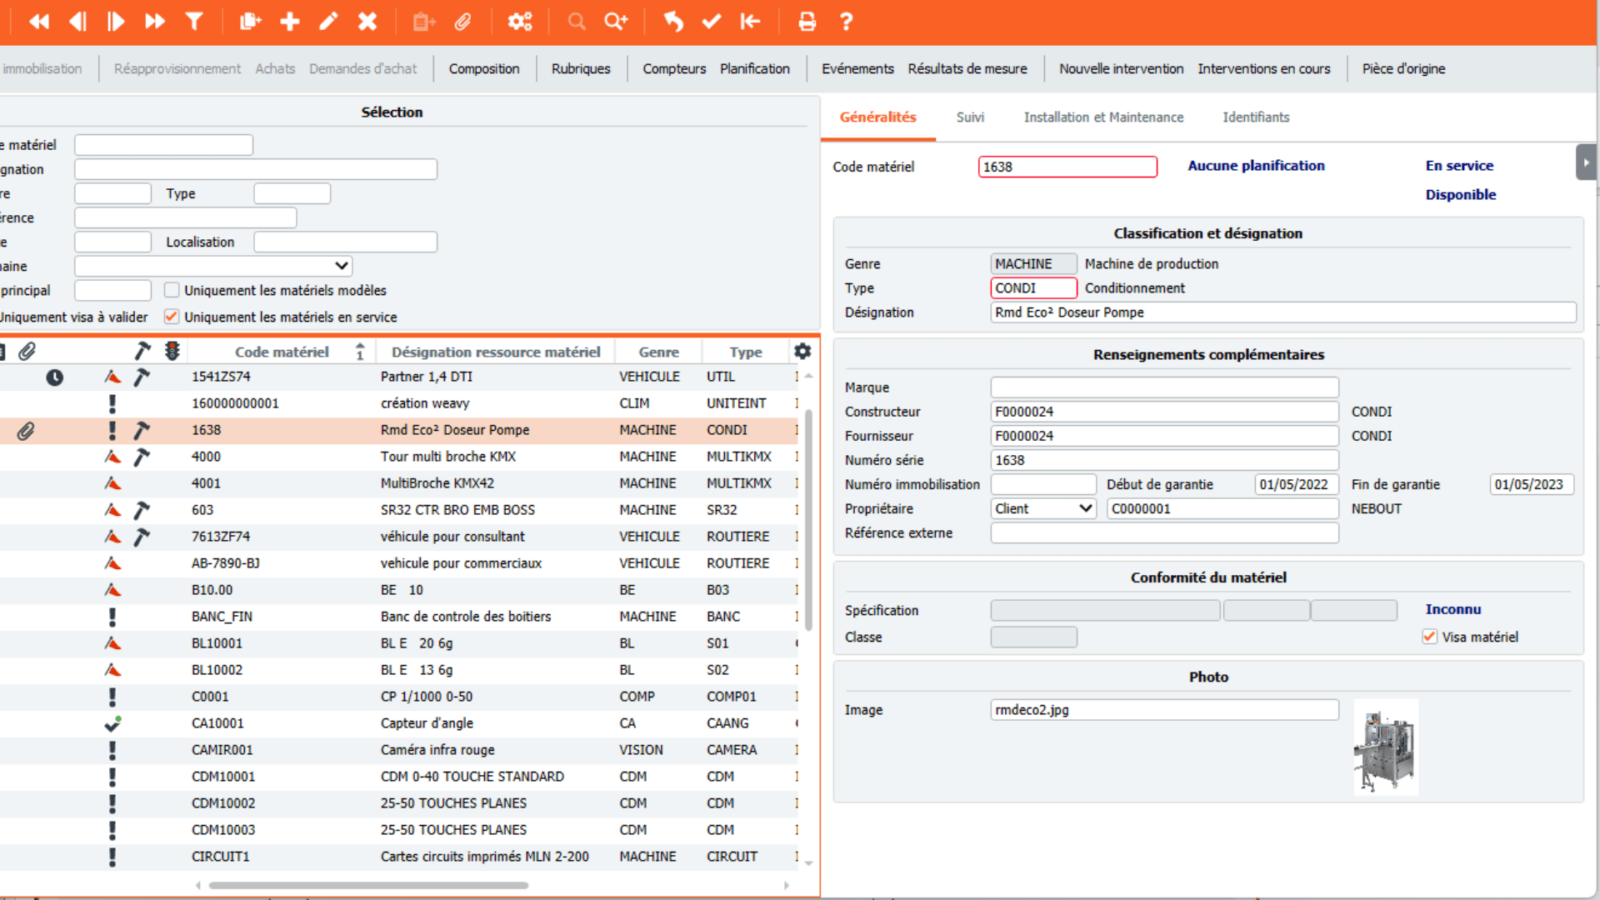Click the question mark help icon
The image size is (1600, 900).
point(846,21)
